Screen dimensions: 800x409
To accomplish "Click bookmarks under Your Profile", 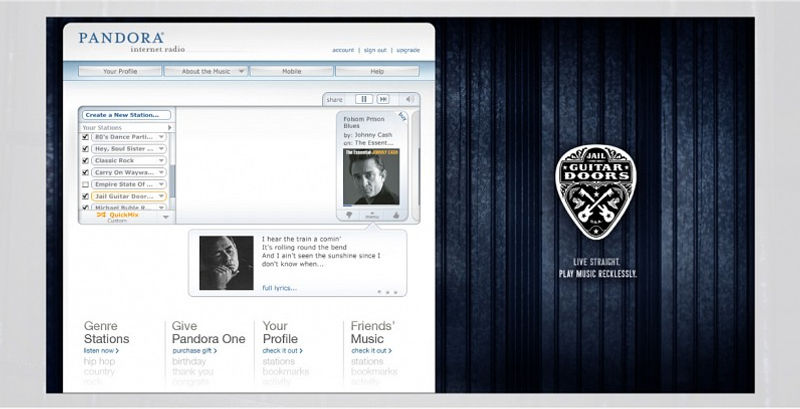I will [x=286, y=372].
